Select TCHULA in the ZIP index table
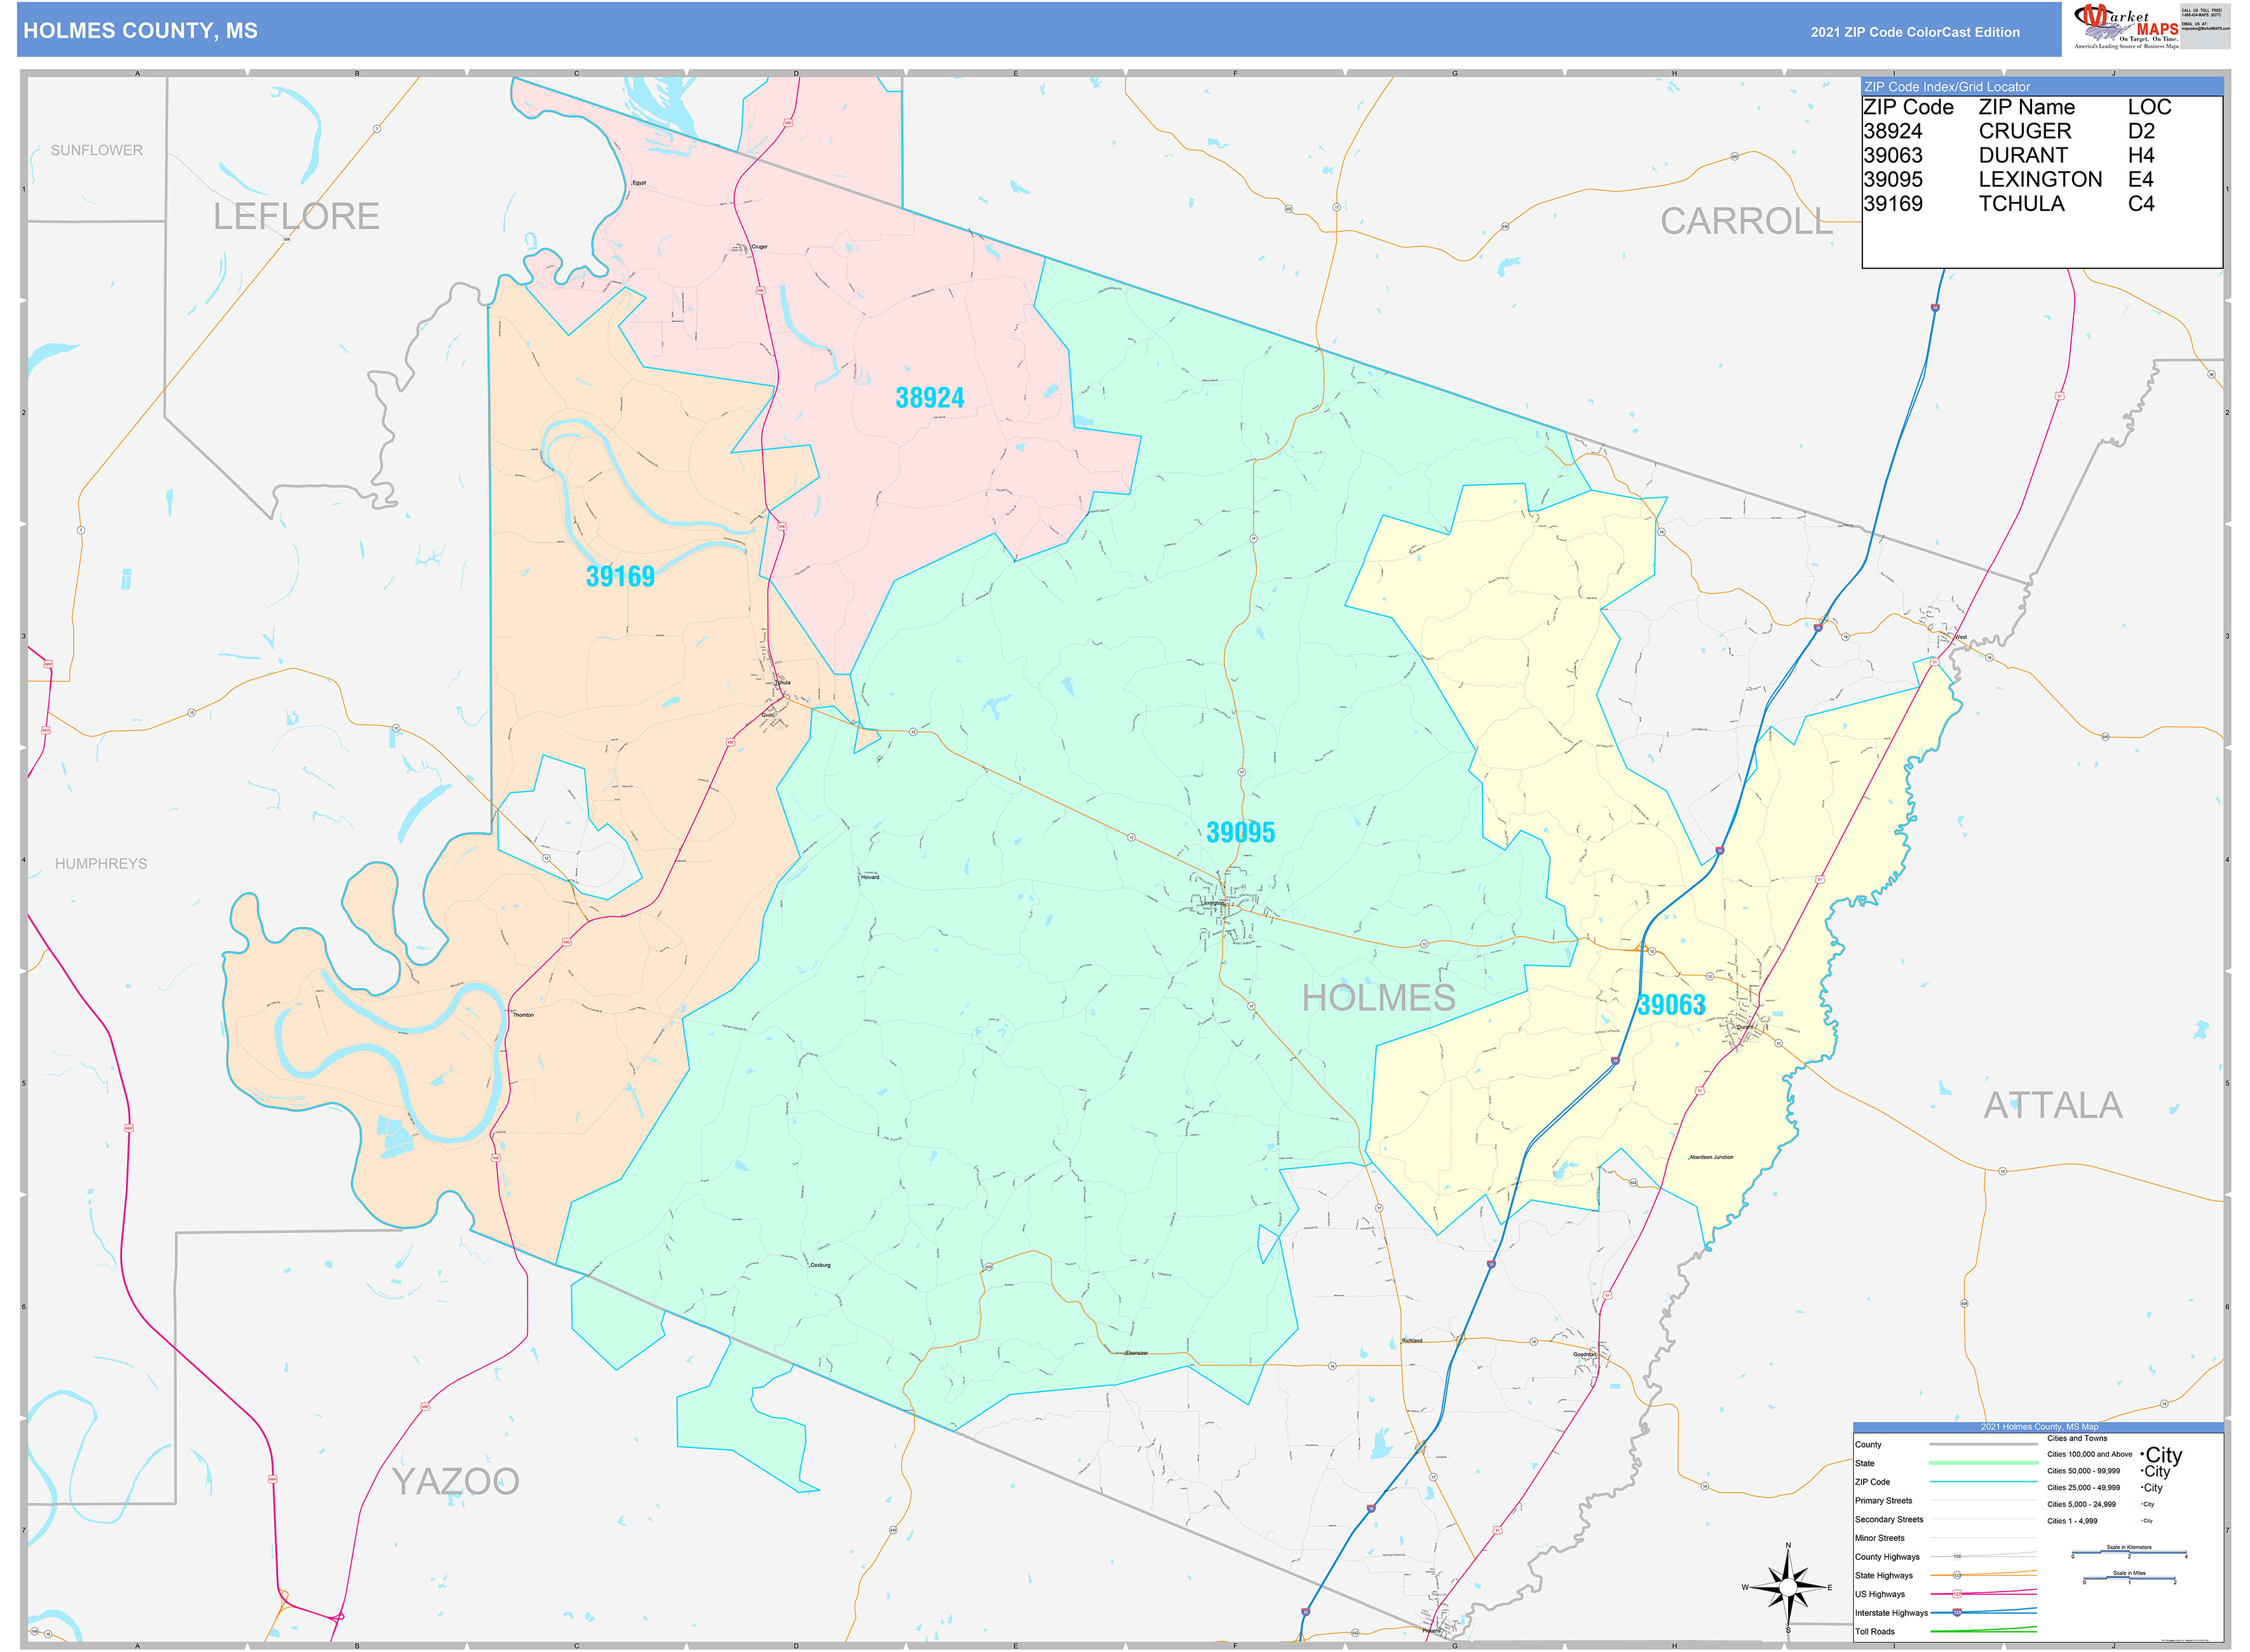The width and height of the screenshot is (2250, 1652). tap(2021, 204)
